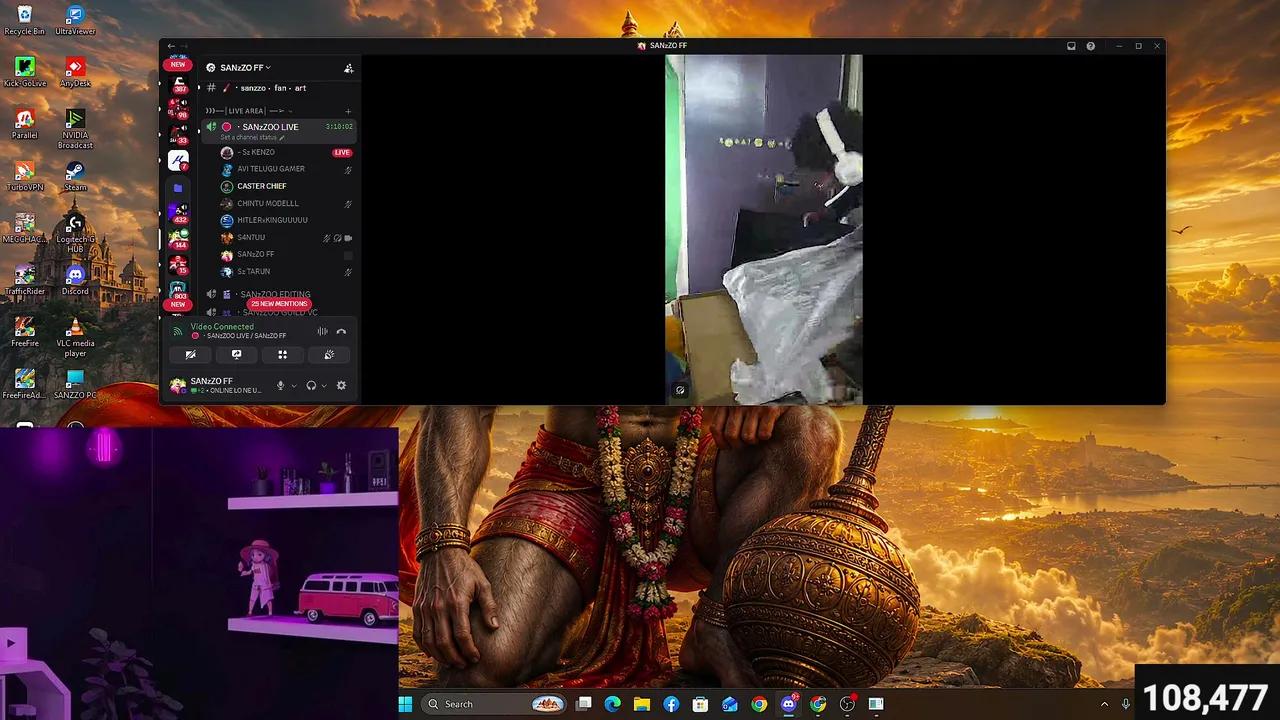The width and height of the screenshot is (1280, 720).
Task: Open server icon with 7 badge
Action: 179,160
